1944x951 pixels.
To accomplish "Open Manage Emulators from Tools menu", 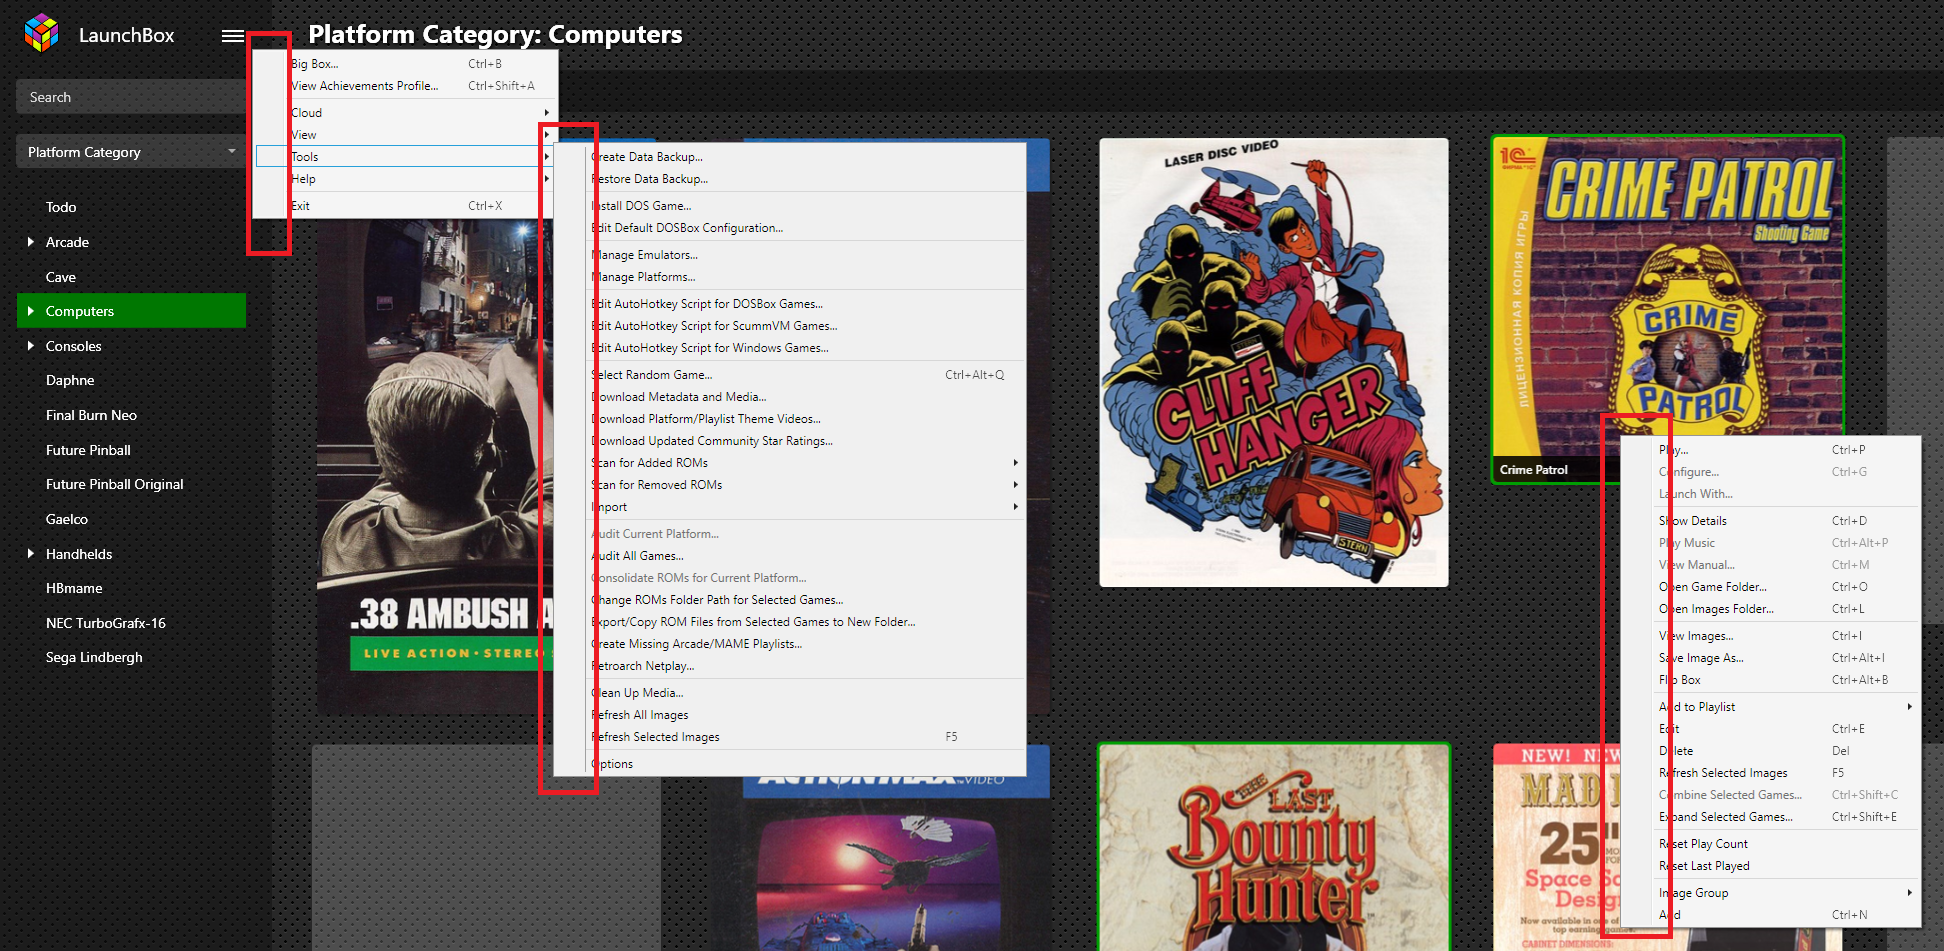I will tap(790, 255).
